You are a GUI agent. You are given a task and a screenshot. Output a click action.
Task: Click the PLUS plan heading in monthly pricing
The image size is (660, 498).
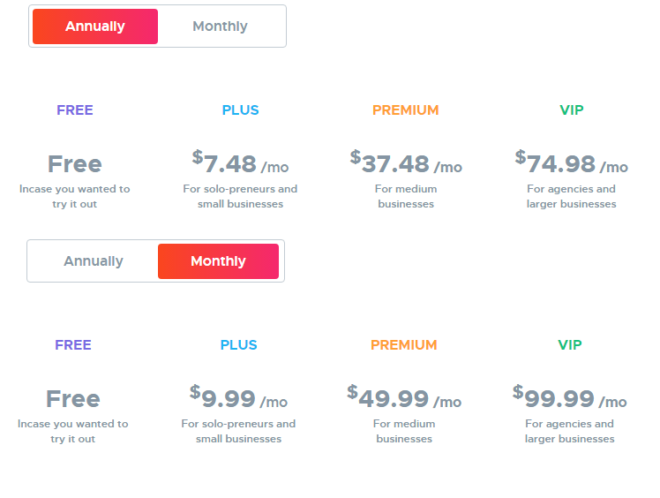pos(239,345)
